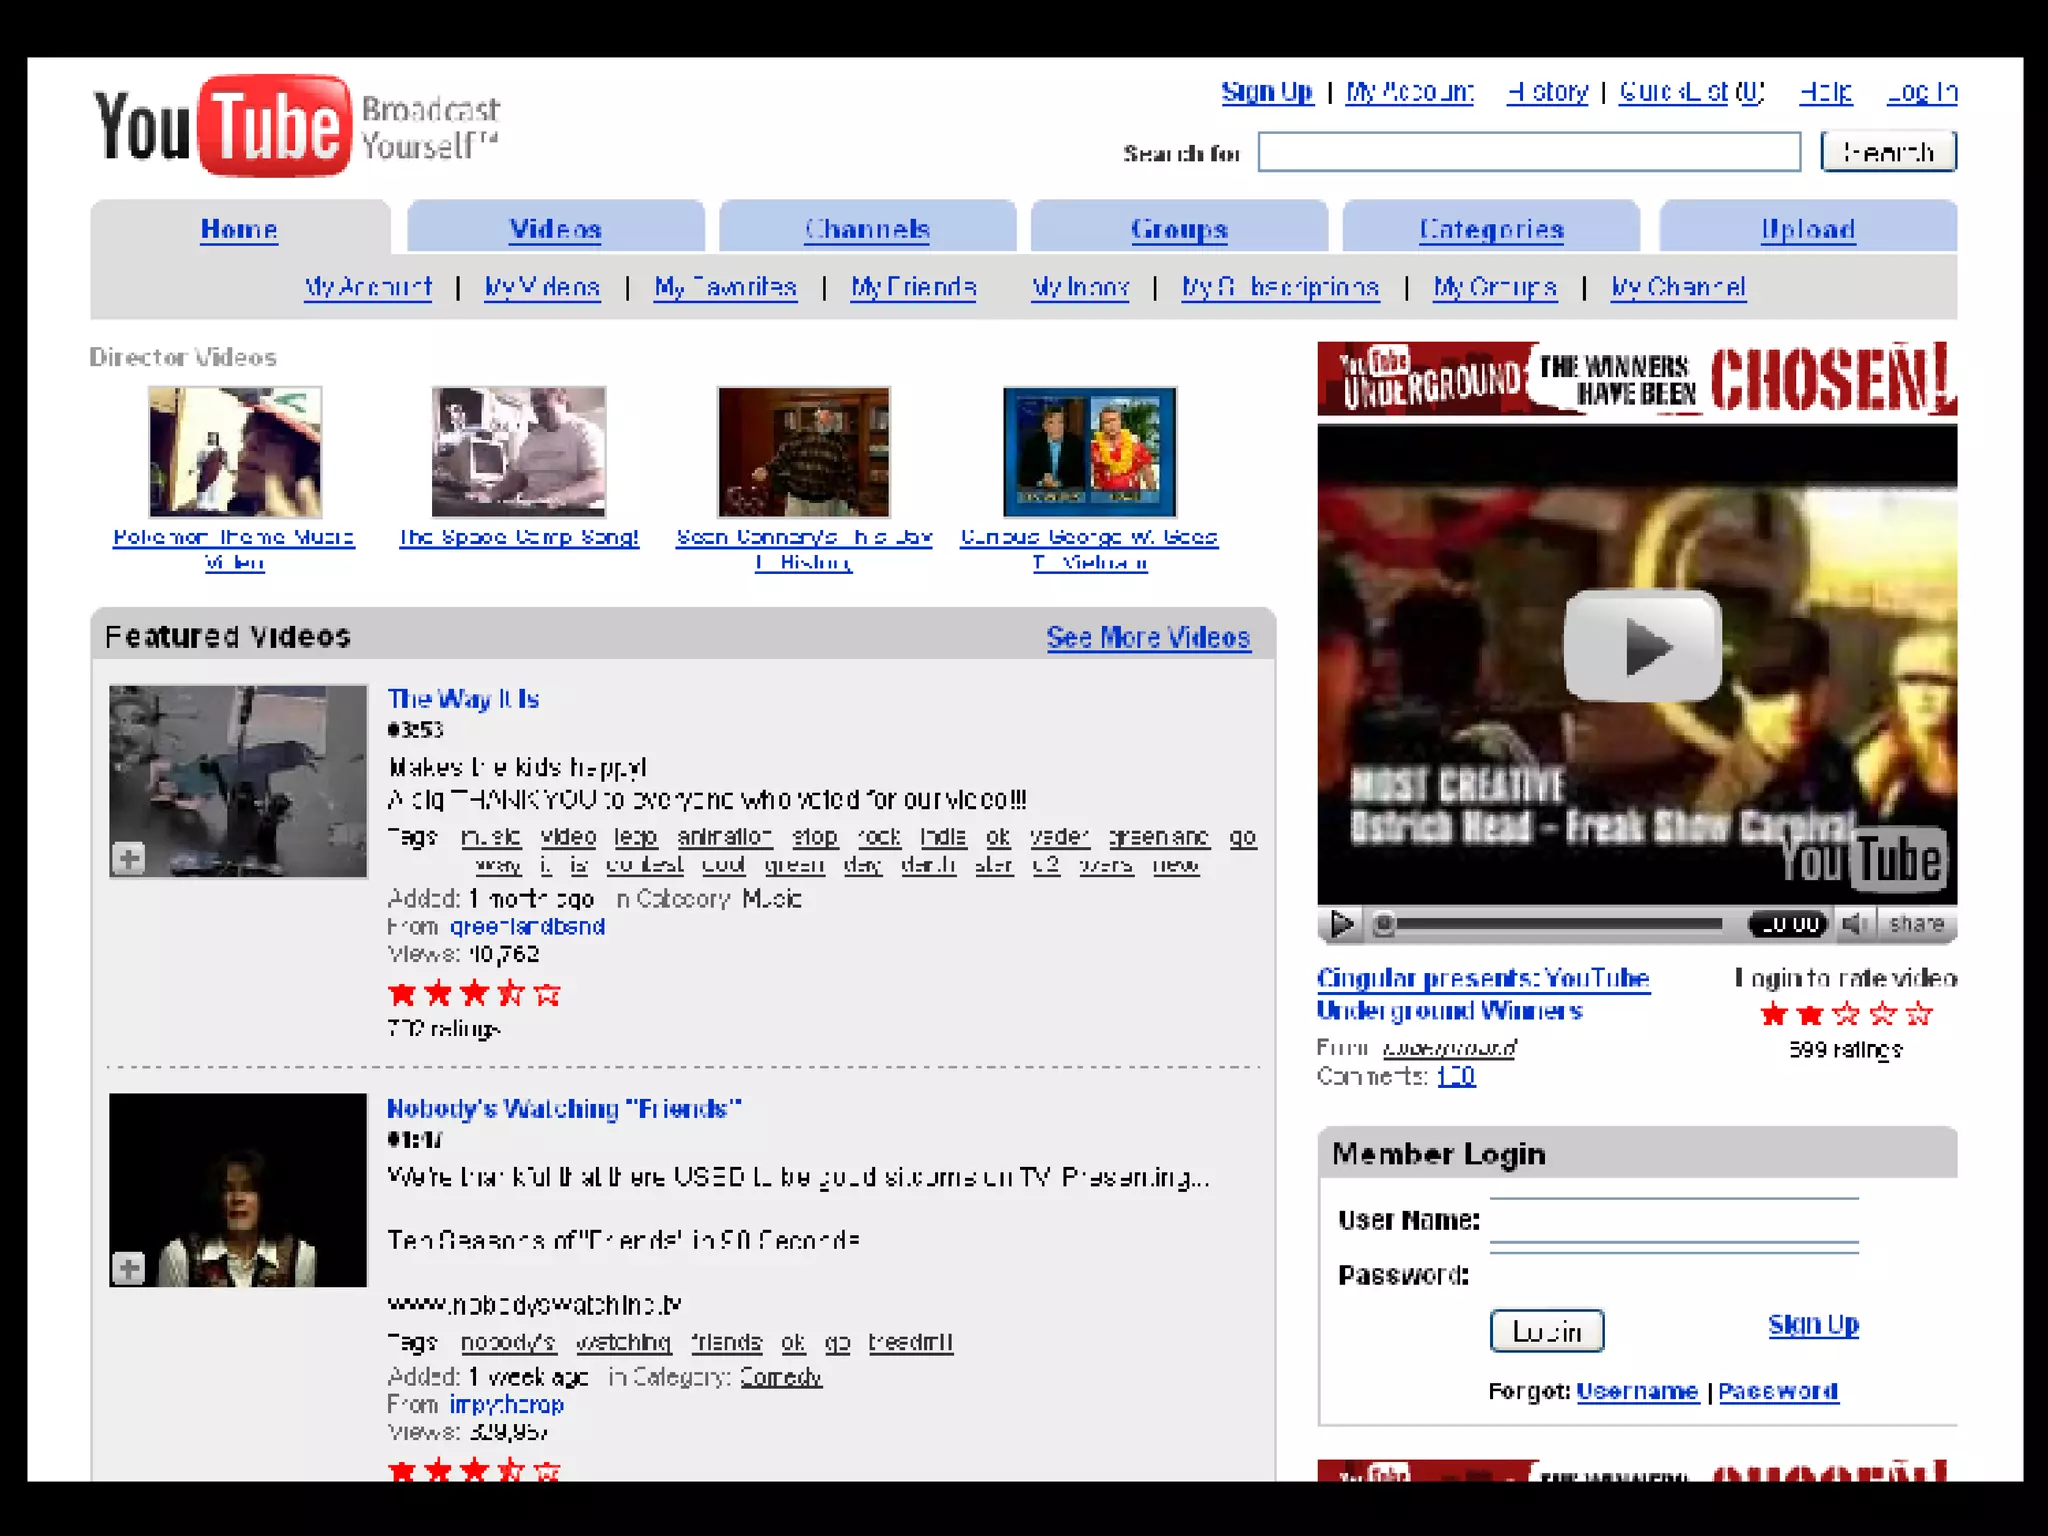Switch to the Videos tab
This screenshot has width=2048, height=1536.
point(555,229)
